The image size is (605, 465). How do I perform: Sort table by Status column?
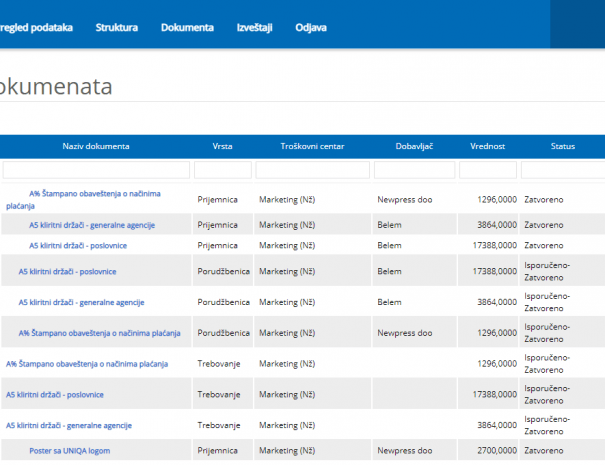[x=563, y=146]
